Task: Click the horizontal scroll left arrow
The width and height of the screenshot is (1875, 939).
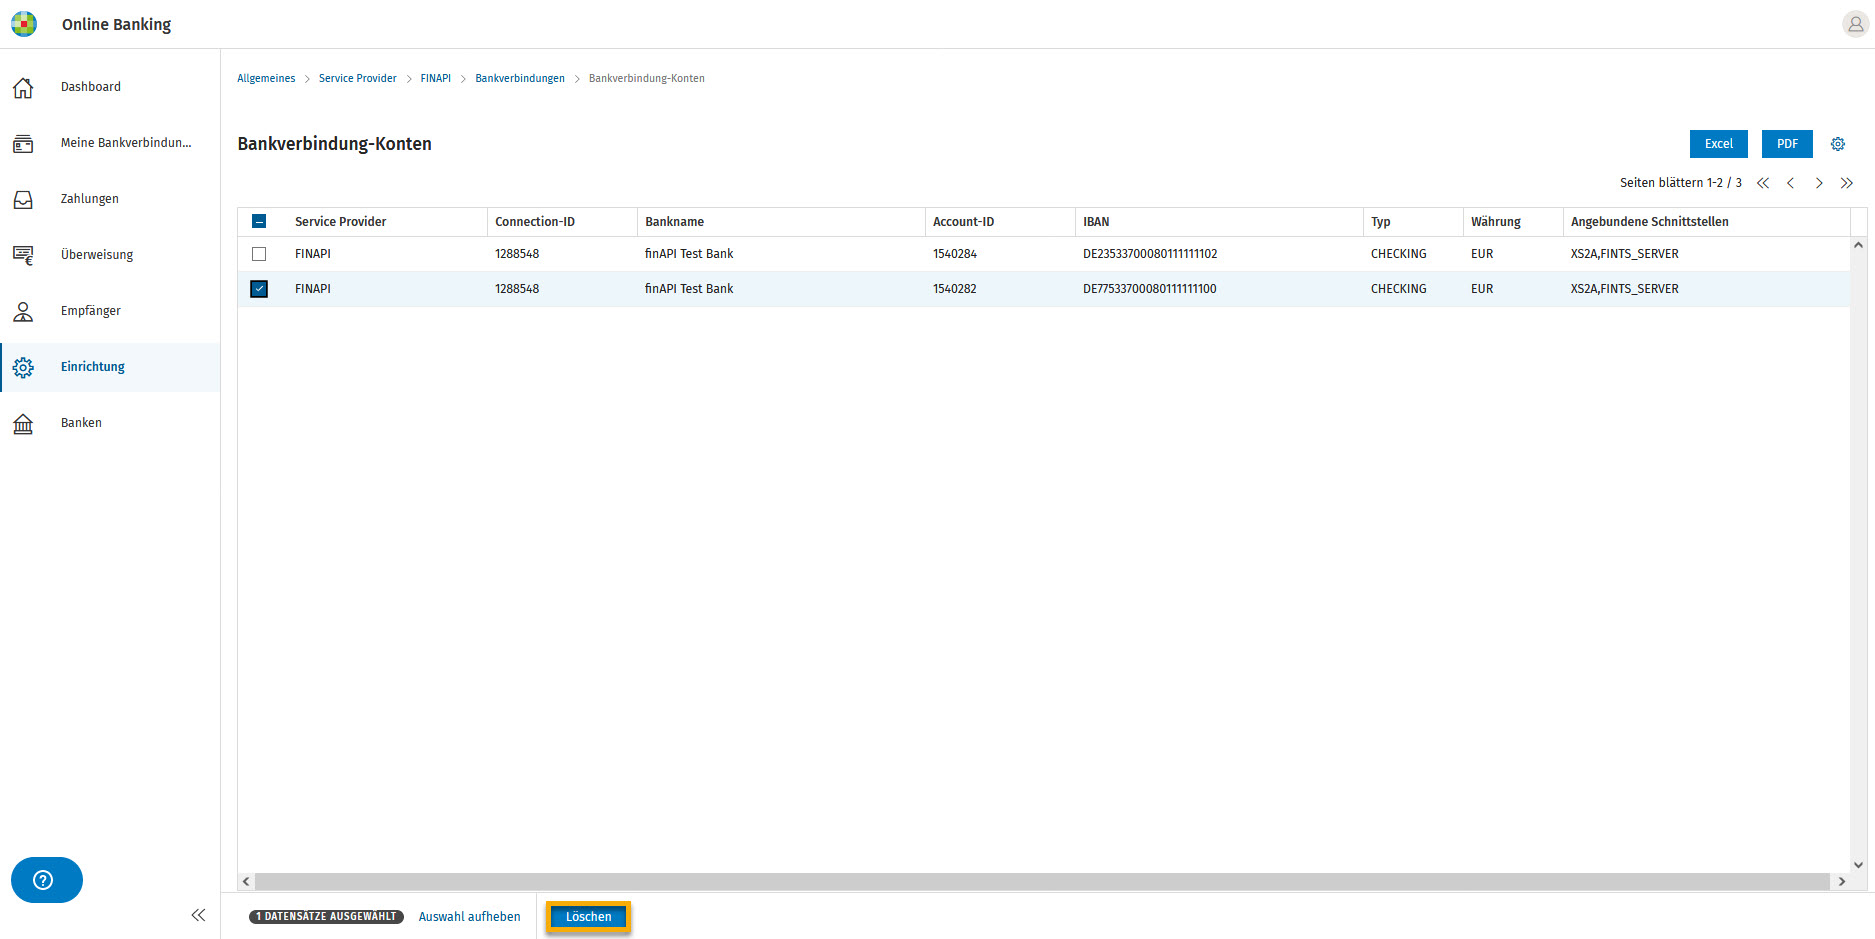Action: [x=246, y=882]
